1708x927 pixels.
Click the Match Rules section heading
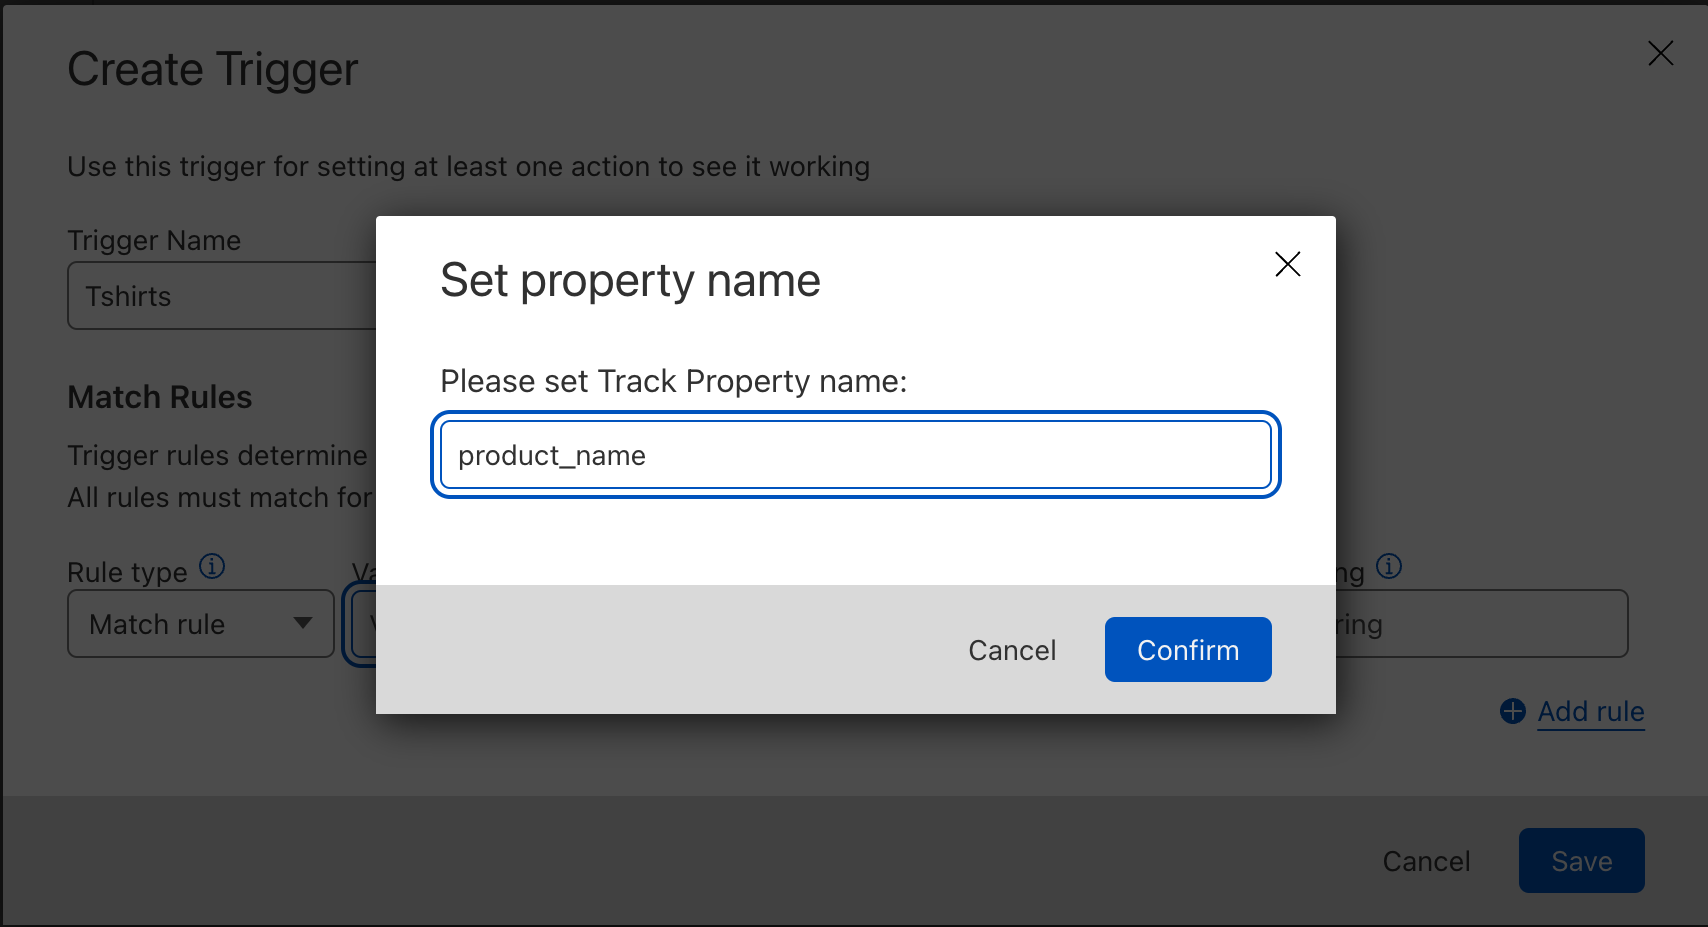point(160,397)
